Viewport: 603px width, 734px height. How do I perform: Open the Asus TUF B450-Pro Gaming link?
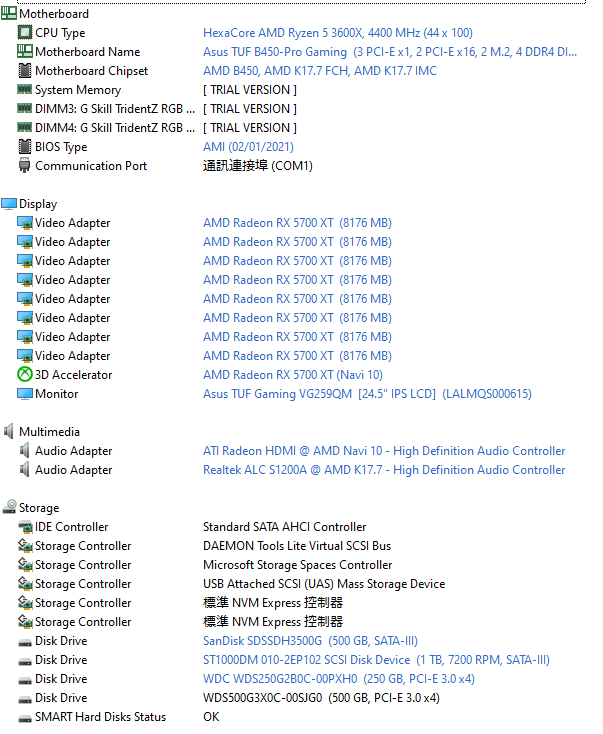pos(390,52)
